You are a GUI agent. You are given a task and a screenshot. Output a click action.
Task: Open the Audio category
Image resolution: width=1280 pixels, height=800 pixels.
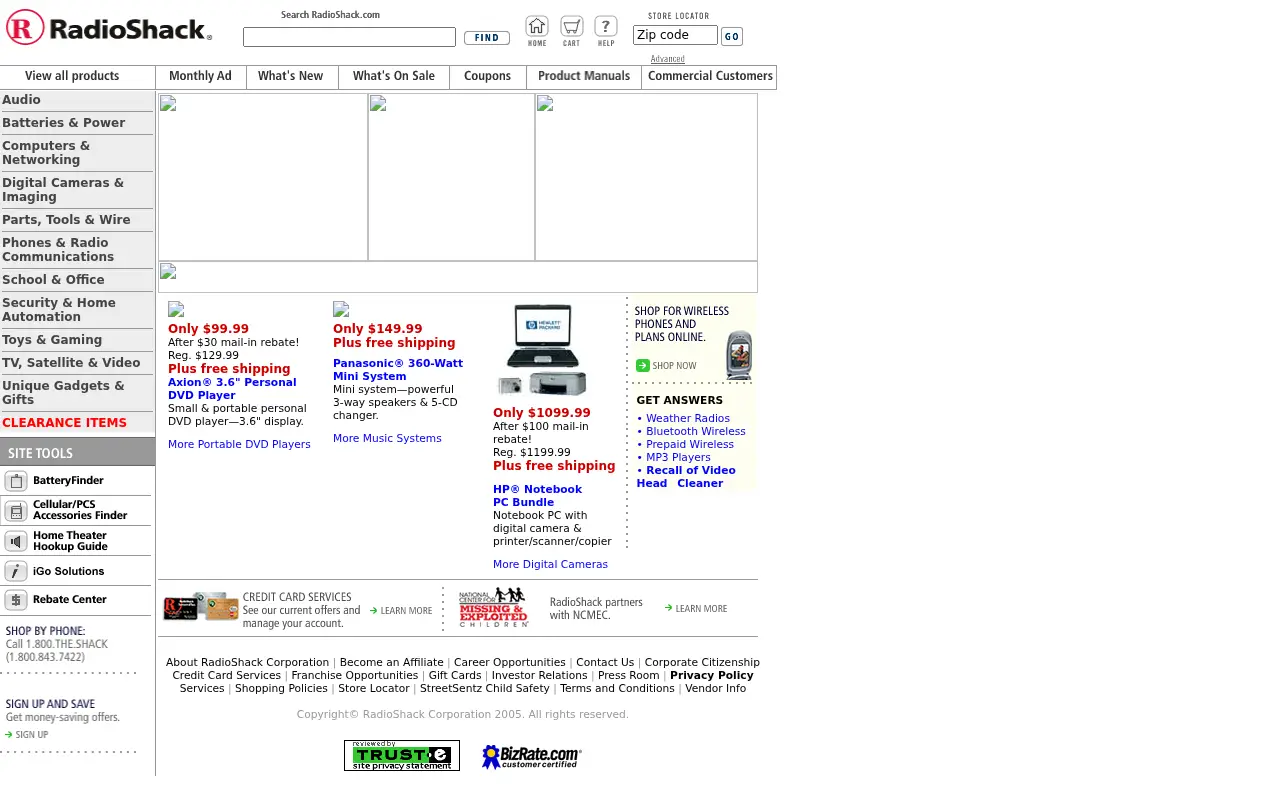pyautogui.click(x=21, y=100)
